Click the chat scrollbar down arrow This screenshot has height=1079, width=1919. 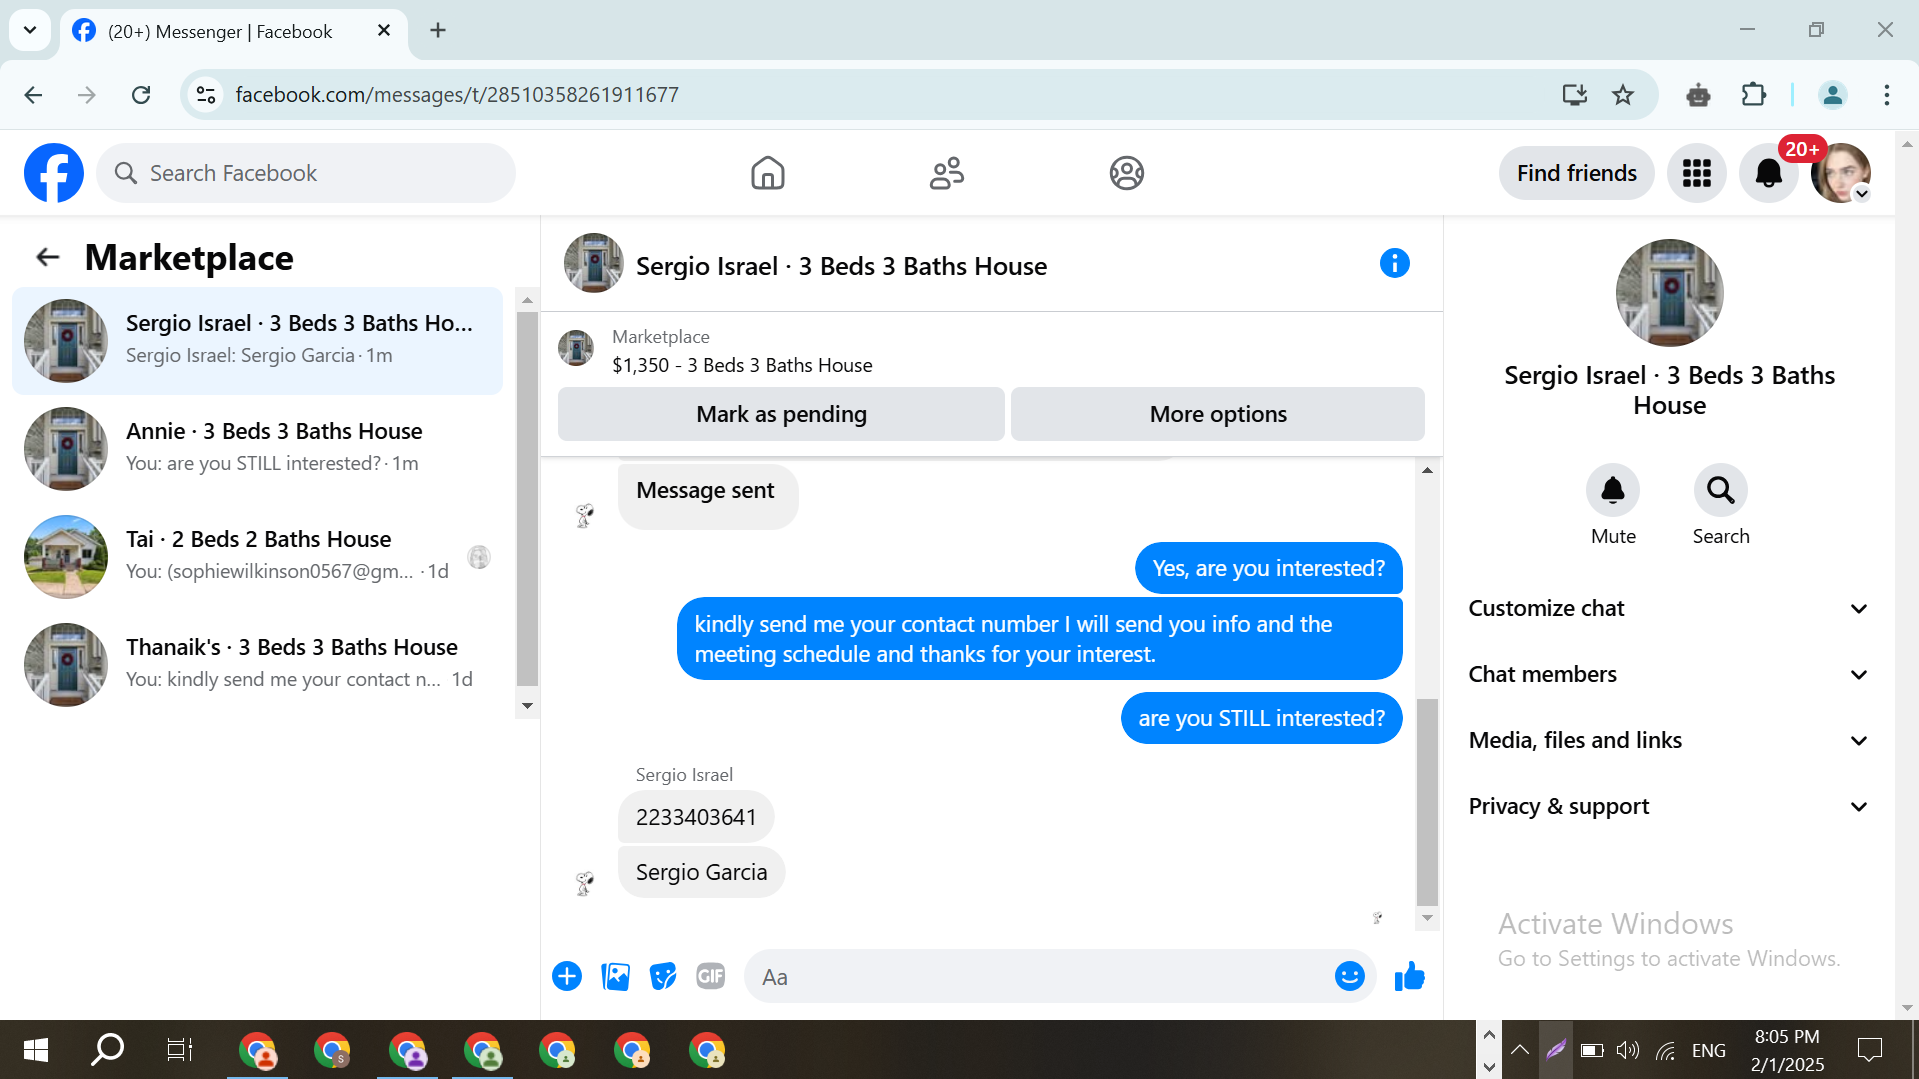point(1427,918)
